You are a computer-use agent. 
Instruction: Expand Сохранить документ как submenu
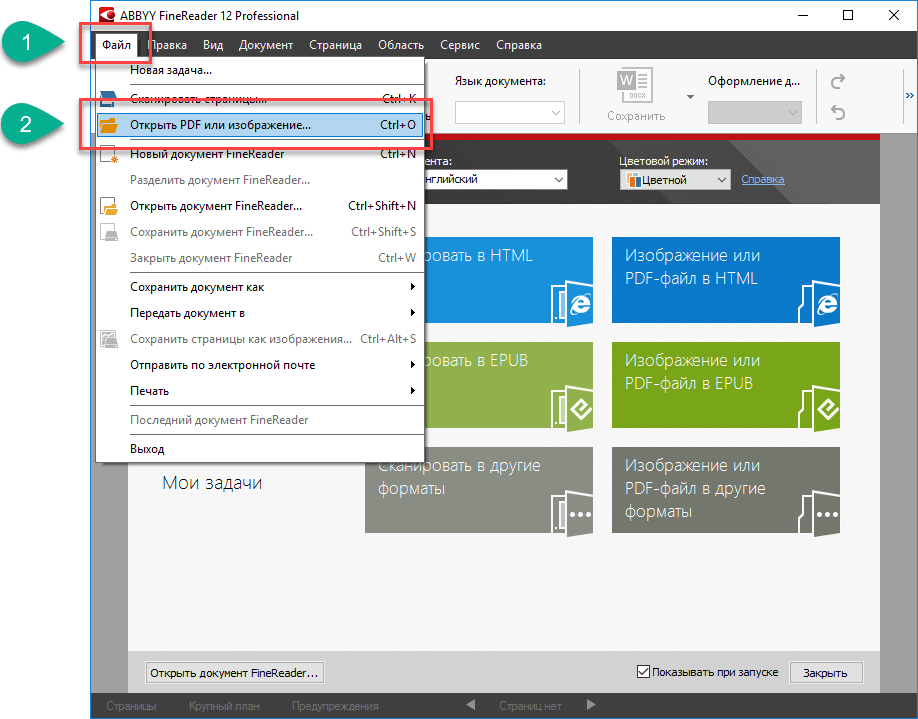[260, 287]
